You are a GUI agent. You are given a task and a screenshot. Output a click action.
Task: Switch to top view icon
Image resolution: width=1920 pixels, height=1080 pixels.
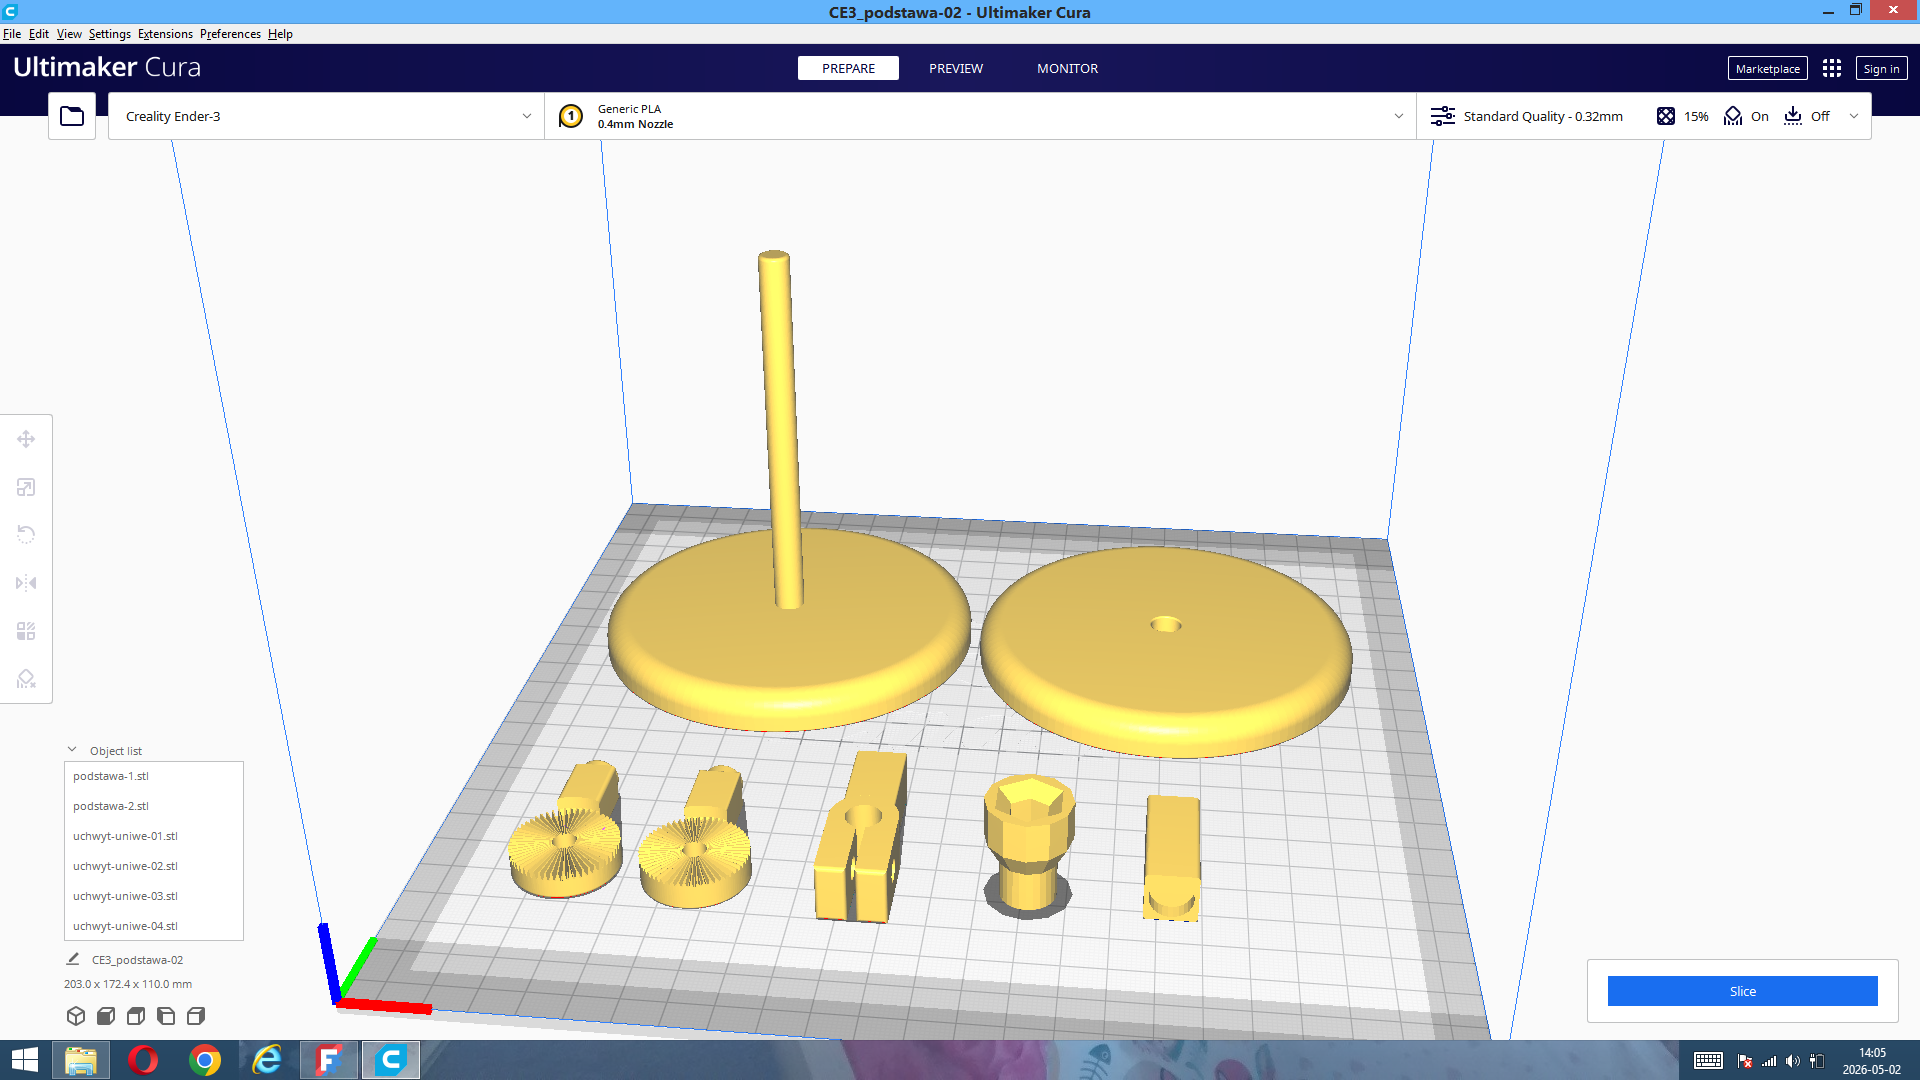coord(136,1016)
